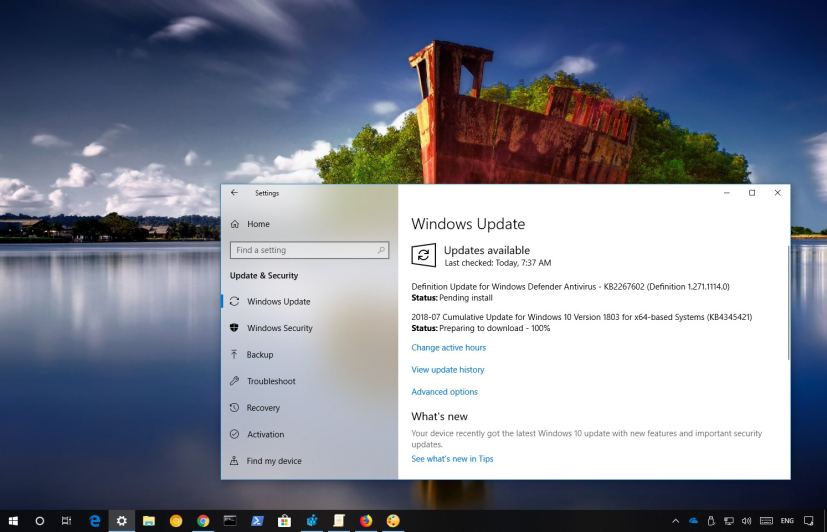Screen dimensions: 827x532
Task: Click the Updates available refresh icon
Action: point(424,256)
